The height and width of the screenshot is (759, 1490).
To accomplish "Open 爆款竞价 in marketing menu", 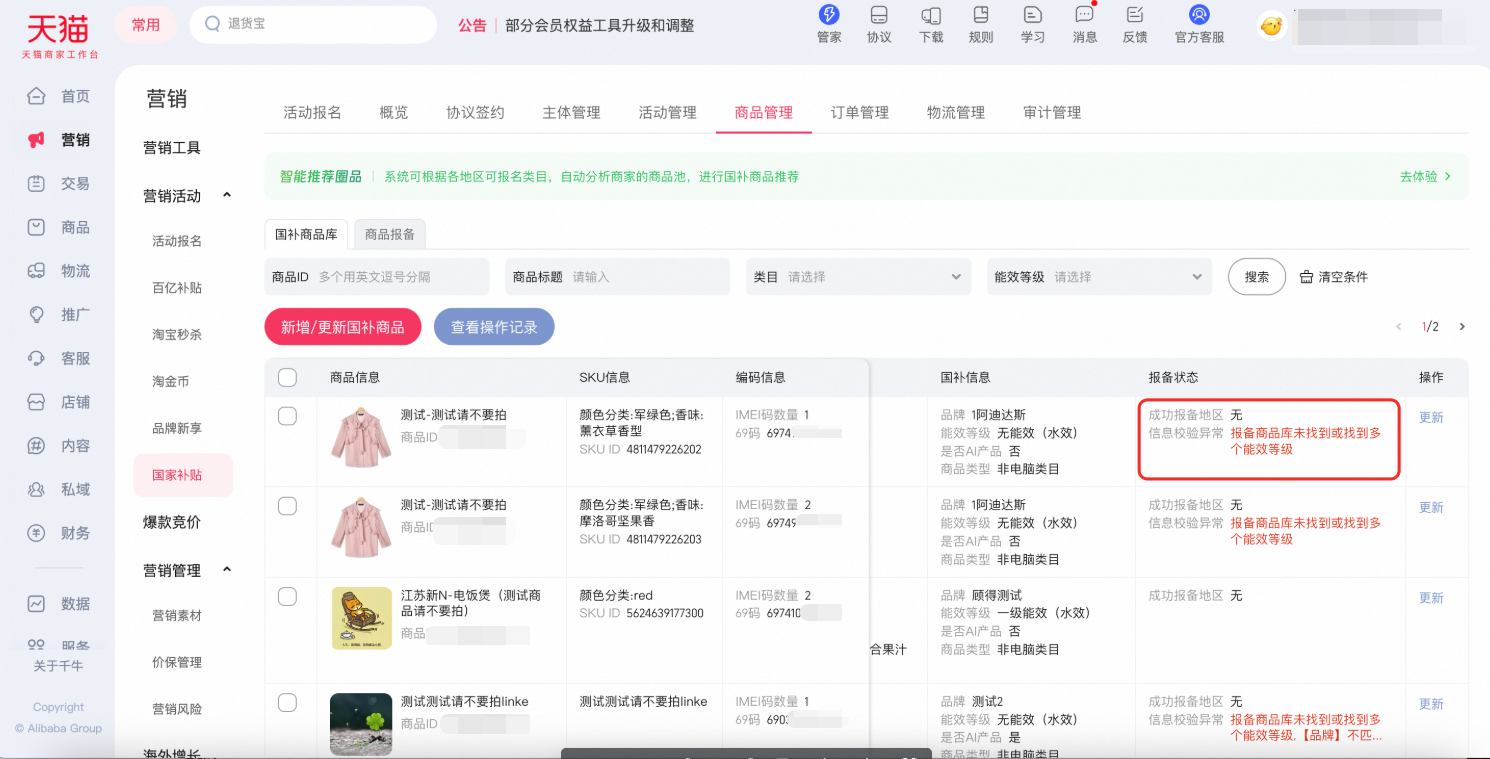I will (x=172, y=522).
